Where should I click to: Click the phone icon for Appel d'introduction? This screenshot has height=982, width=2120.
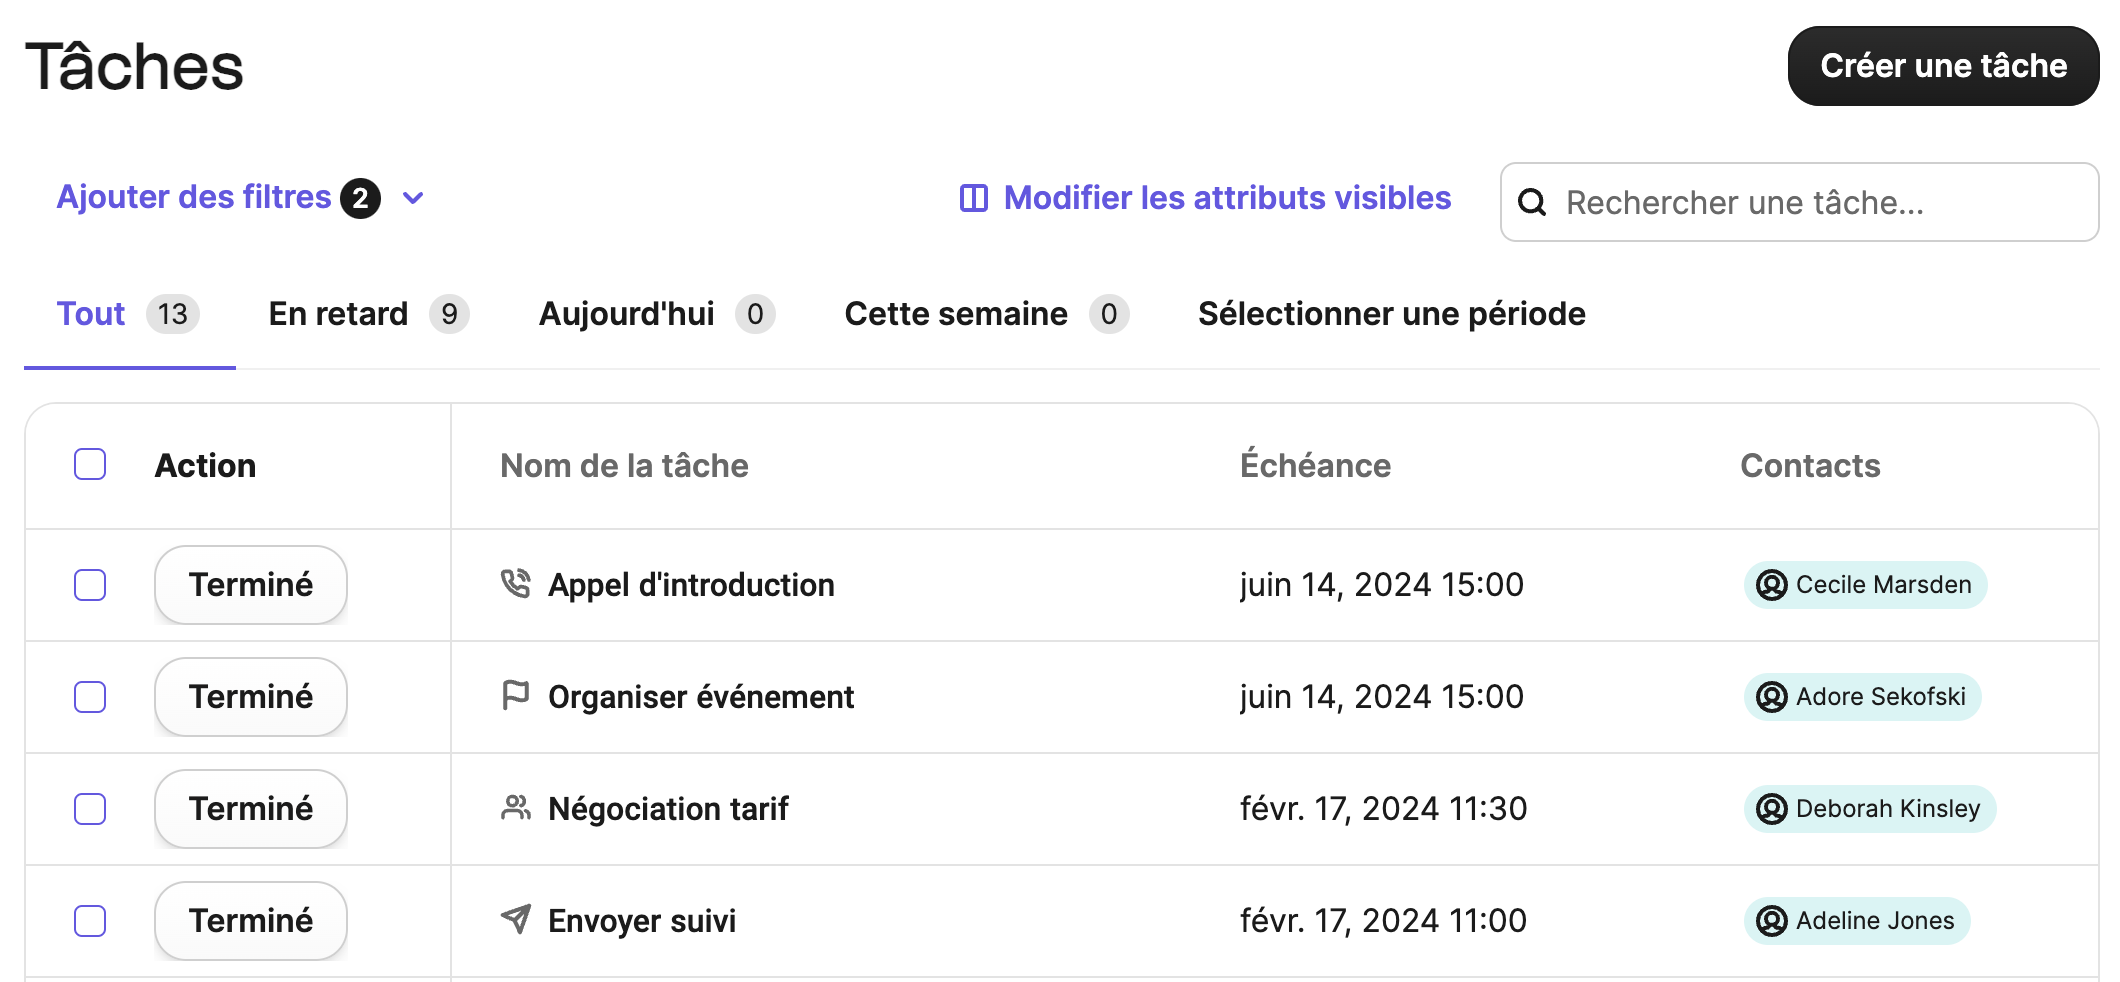516,584
